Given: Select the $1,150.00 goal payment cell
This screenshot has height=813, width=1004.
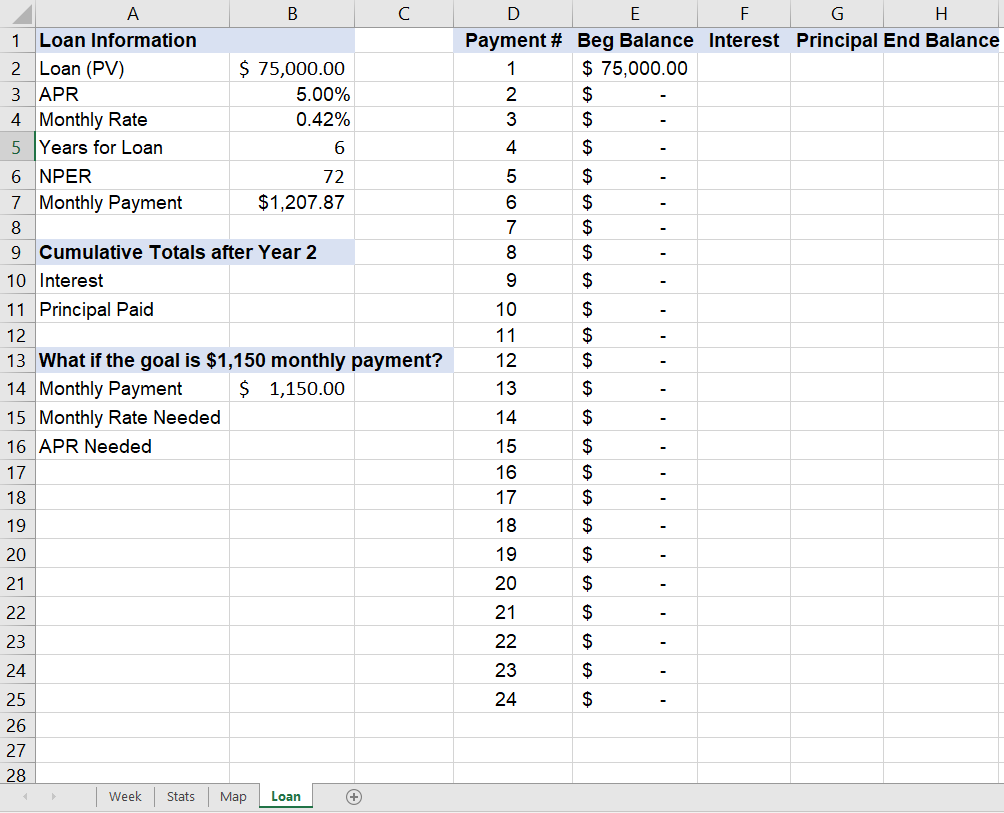Looking at the screenshot, I should (x=292, y=388).
